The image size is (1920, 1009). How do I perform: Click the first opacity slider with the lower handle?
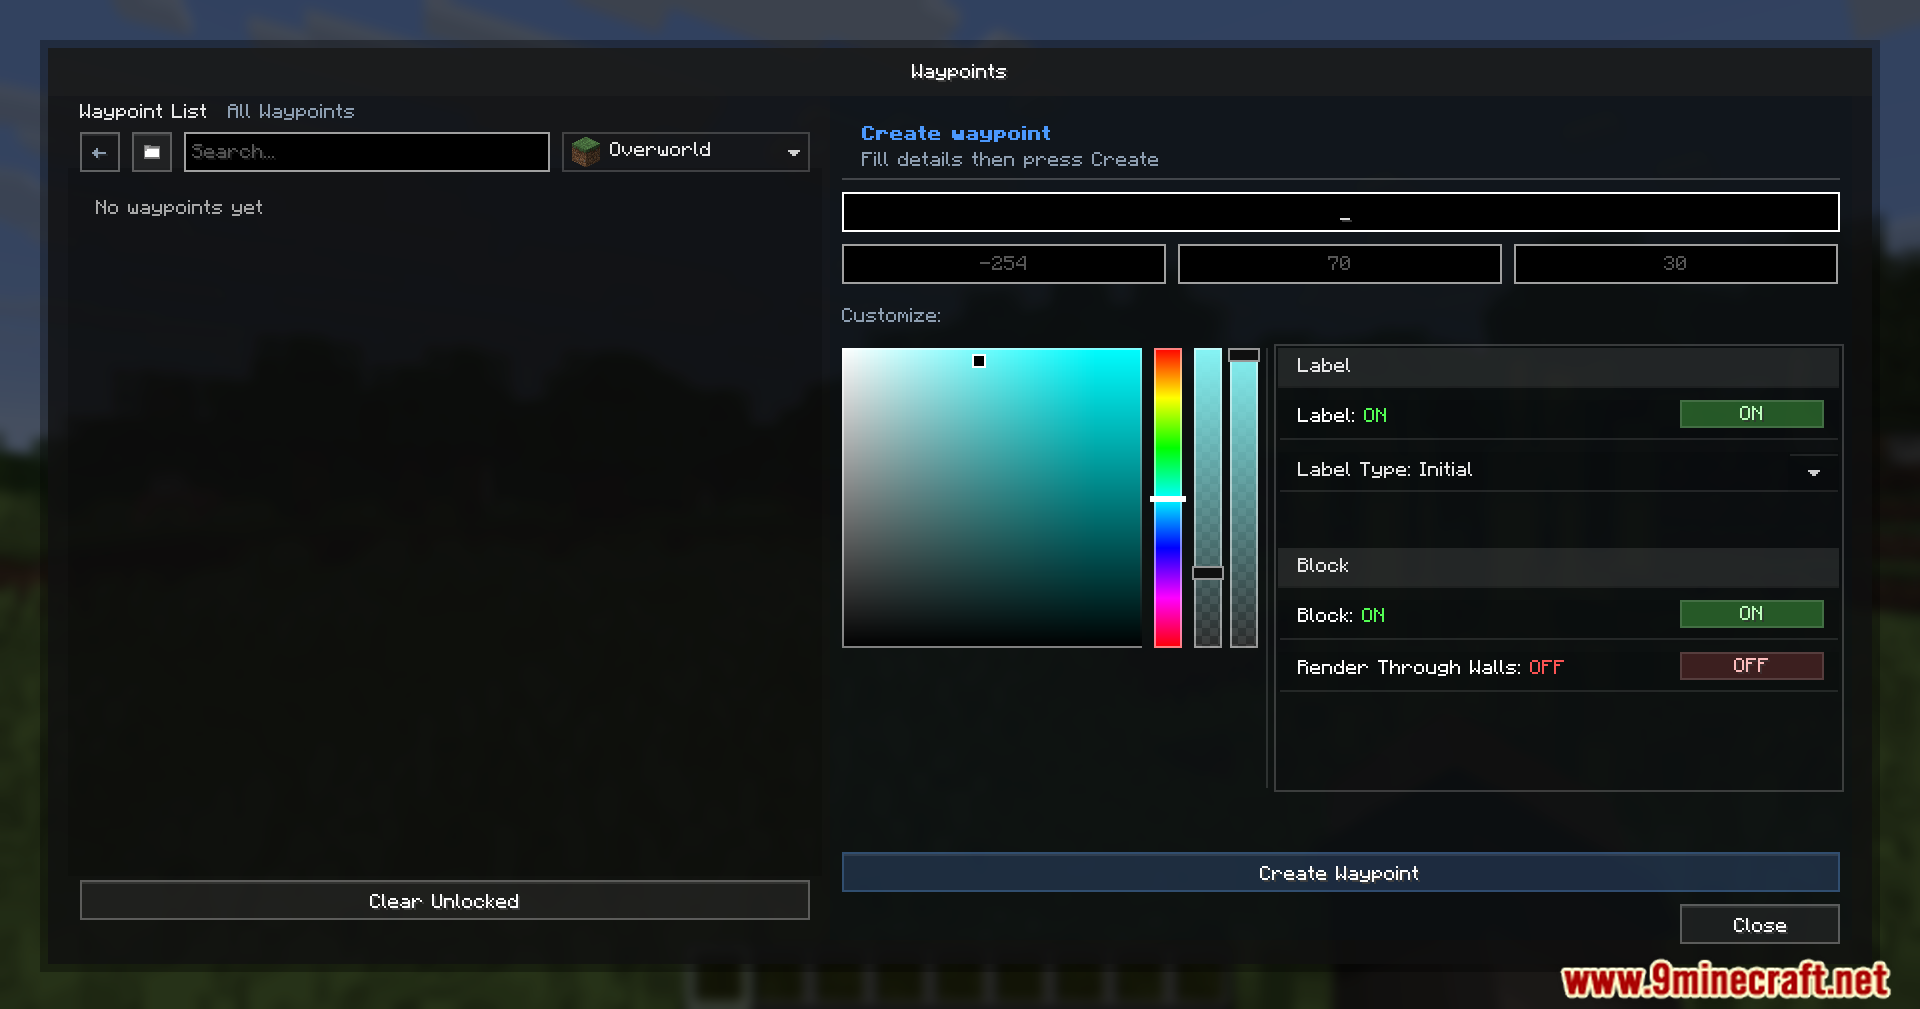coord(1208,498)
